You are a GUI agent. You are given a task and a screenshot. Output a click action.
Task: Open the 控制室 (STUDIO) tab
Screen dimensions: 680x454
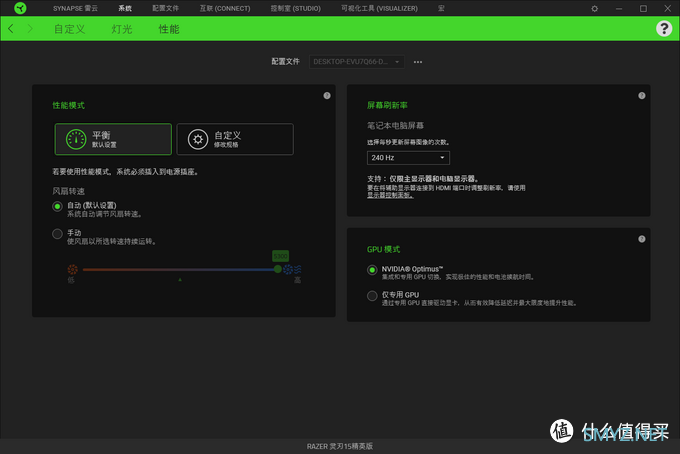295,8
